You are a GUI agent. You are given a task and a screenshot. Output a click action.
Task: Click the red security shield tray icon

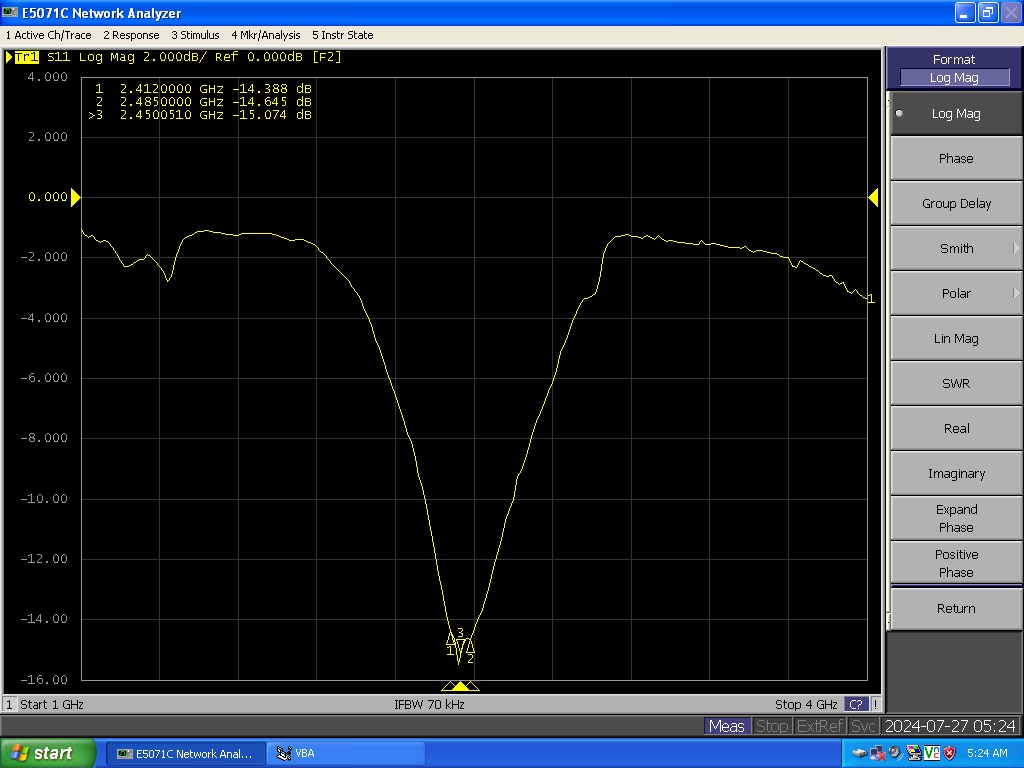pyautogui.click(x=950, y=754)
